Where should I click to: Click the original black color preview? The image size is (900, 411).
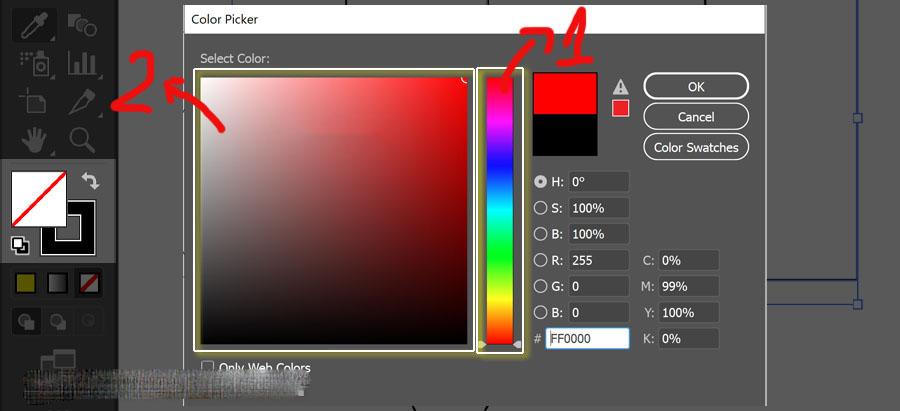click(x=565, y=134)
